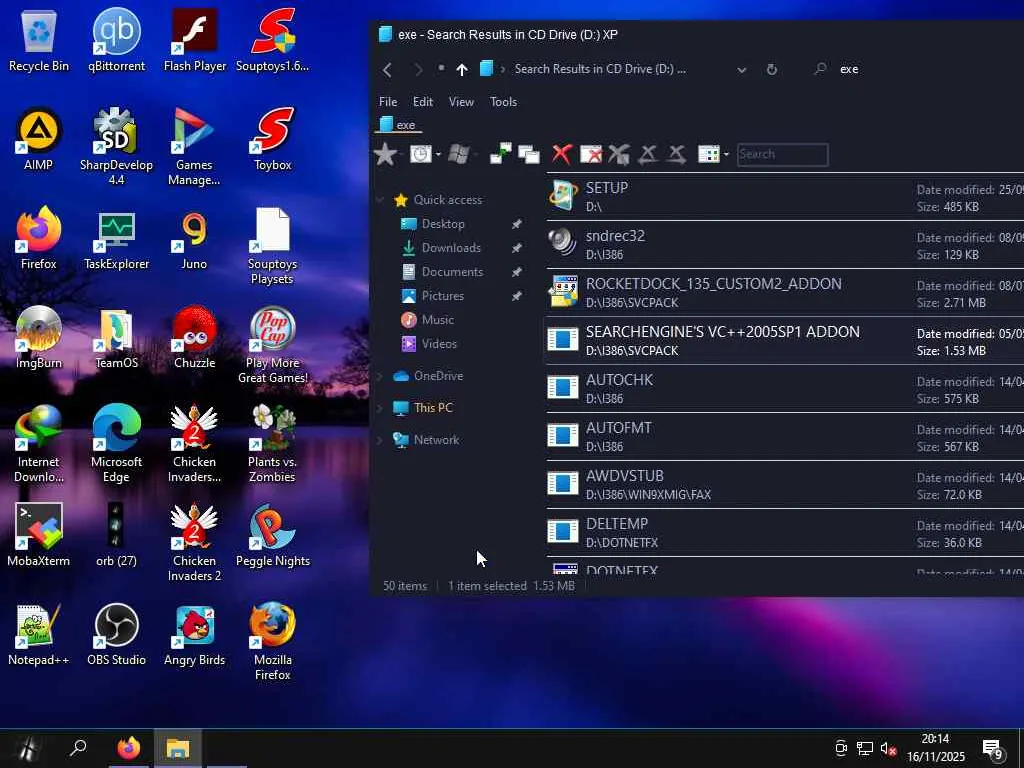Image resolution: width=1024 pixels, height=768 pixels.
Task: Open Downloads in Quick access
Action: point(451,248)
